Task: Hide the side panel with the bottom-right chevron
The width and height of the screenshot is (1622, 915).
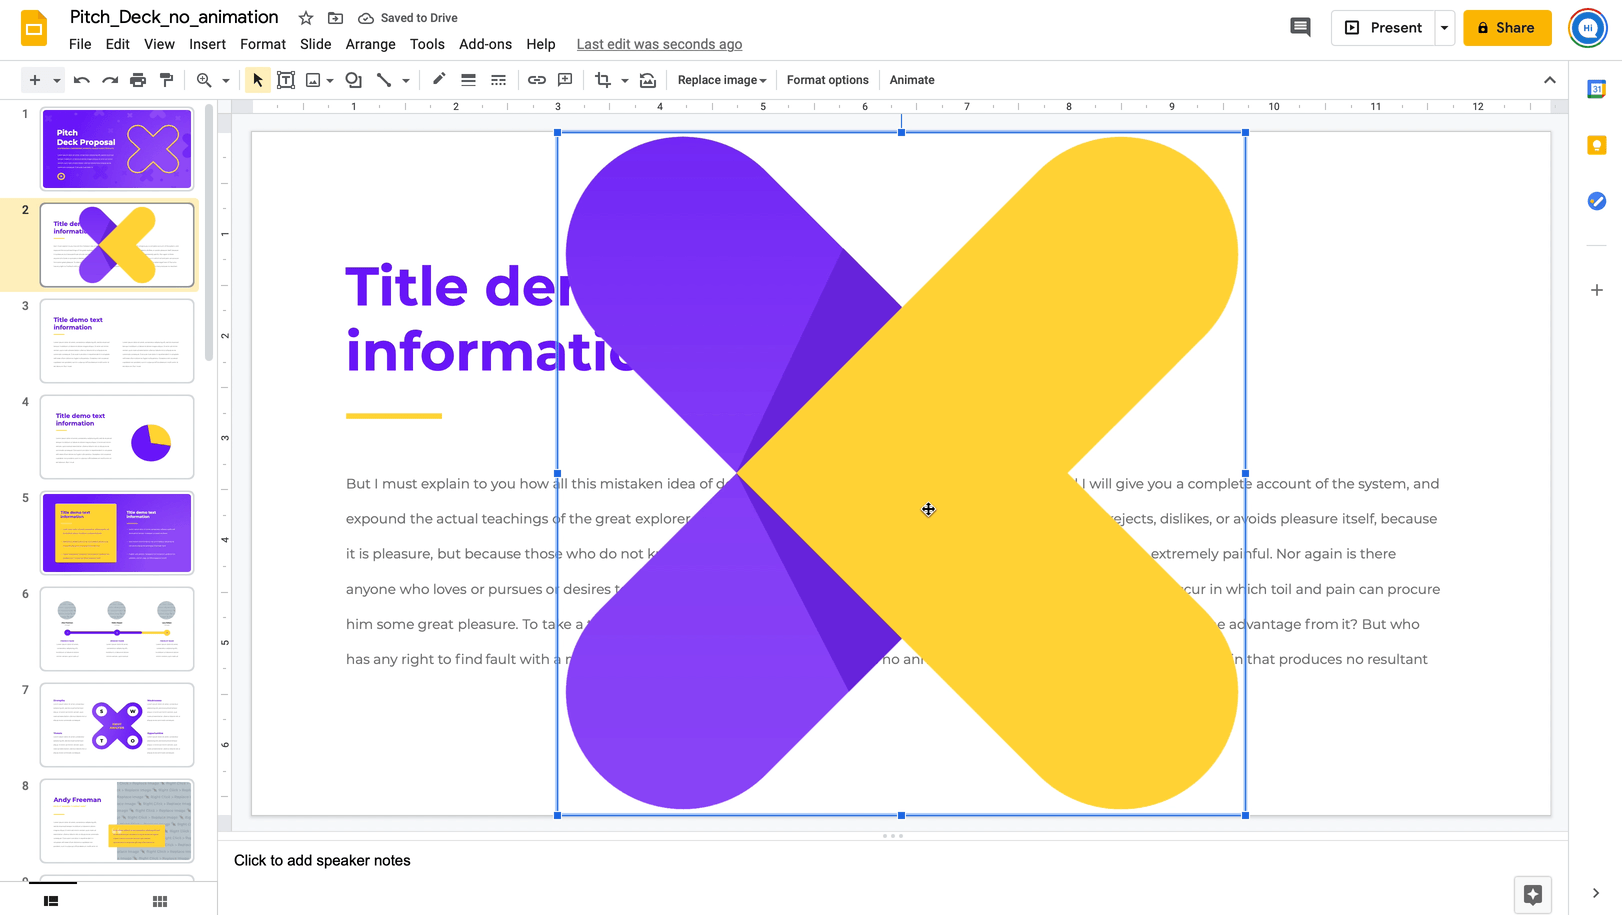Action: (x=1596, y=893)
